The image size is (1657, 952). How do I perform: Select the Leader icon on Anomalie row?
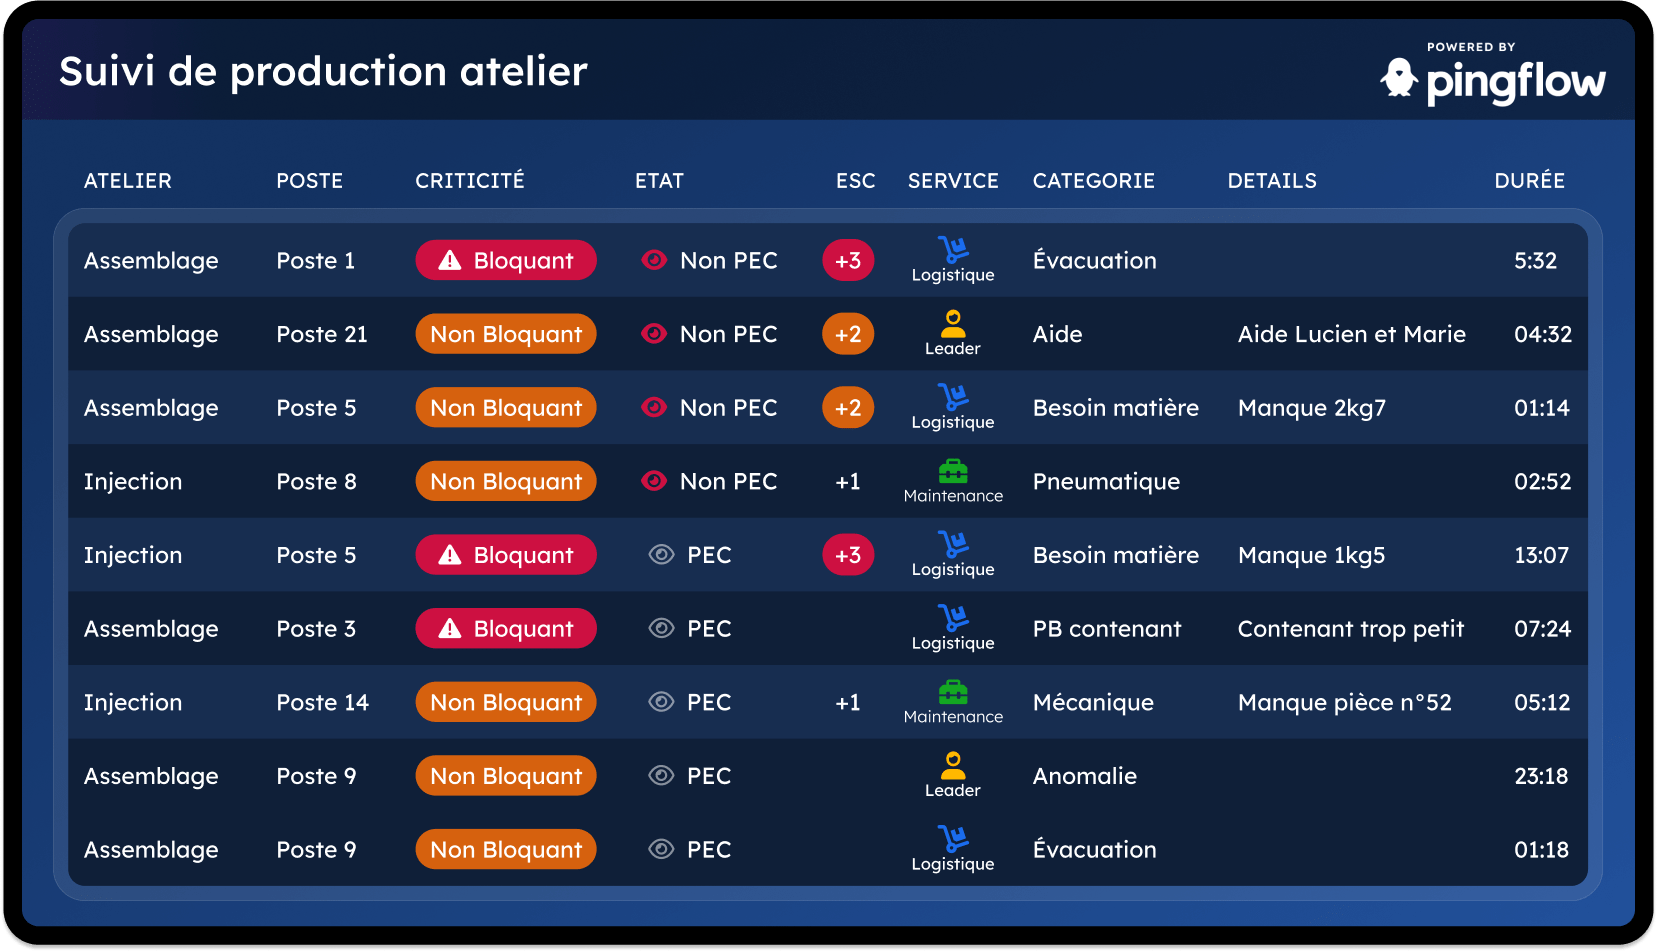953,765
